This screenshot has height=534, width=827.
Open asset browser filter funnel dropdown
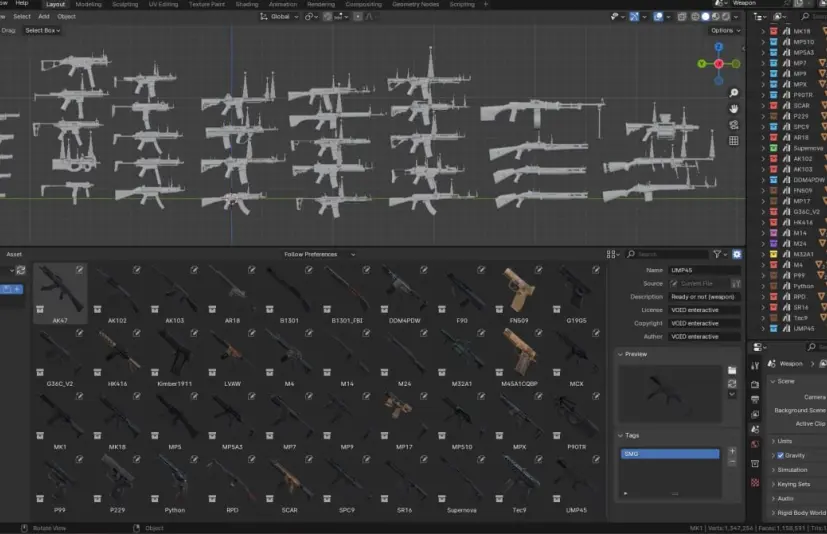[x=720, y=254]
